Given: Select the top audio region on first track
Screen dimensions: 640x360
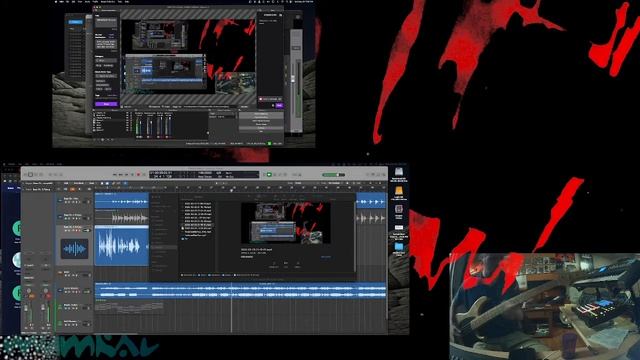Looking at the screenshot, I should (x=122, y=200).
